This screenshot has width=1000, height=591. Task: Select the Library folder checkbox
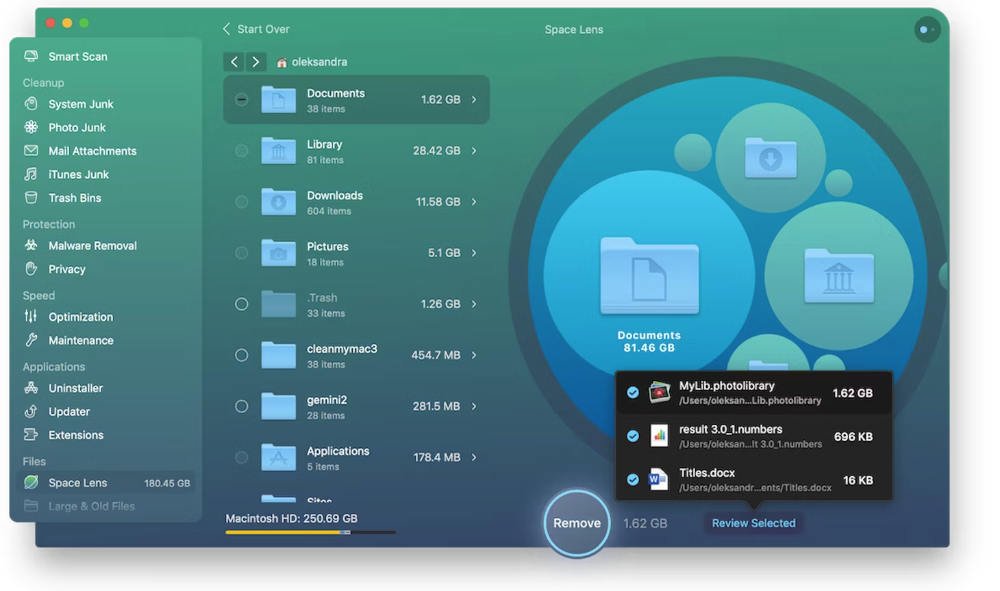click(242, 150)
